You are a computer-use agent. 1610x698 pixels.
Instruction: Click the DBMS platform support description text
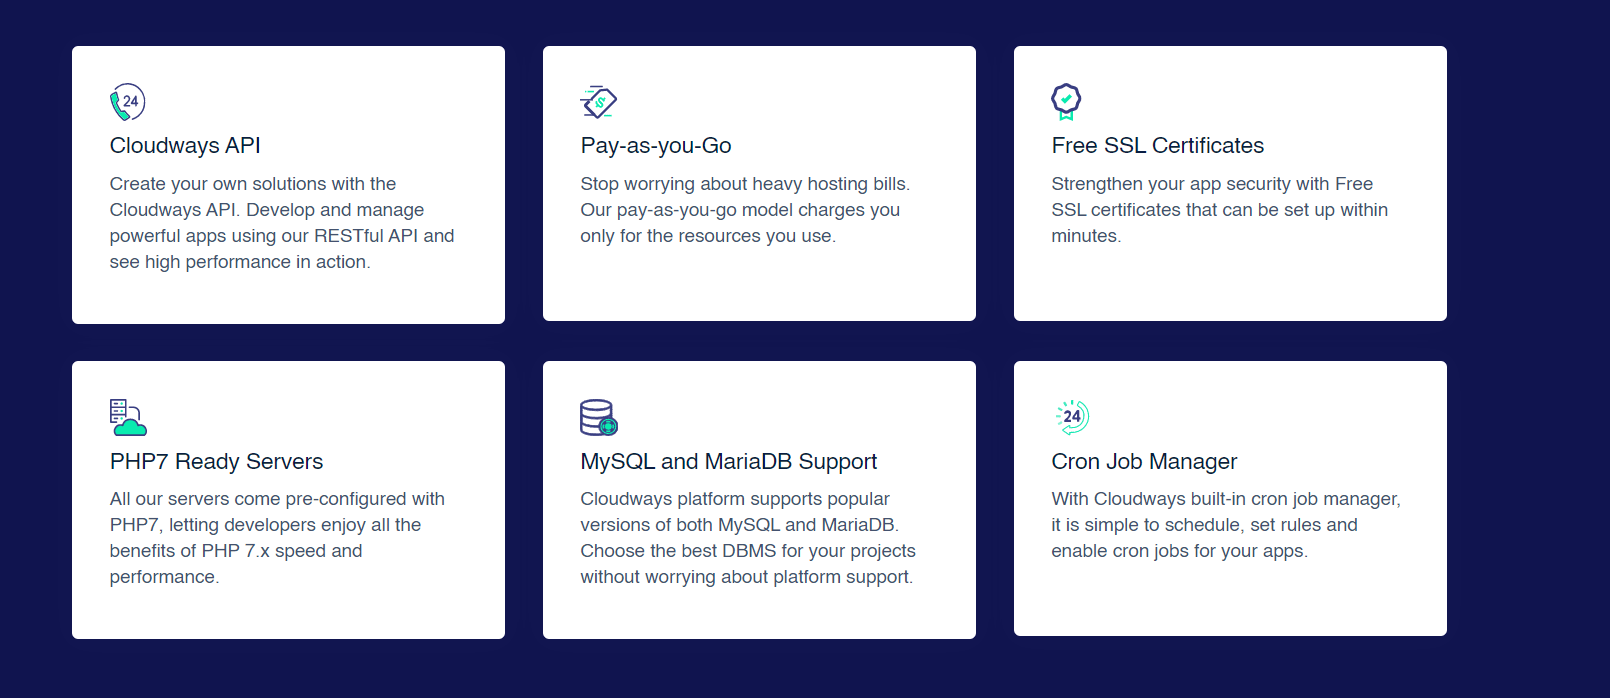click(x=748, y=538)
